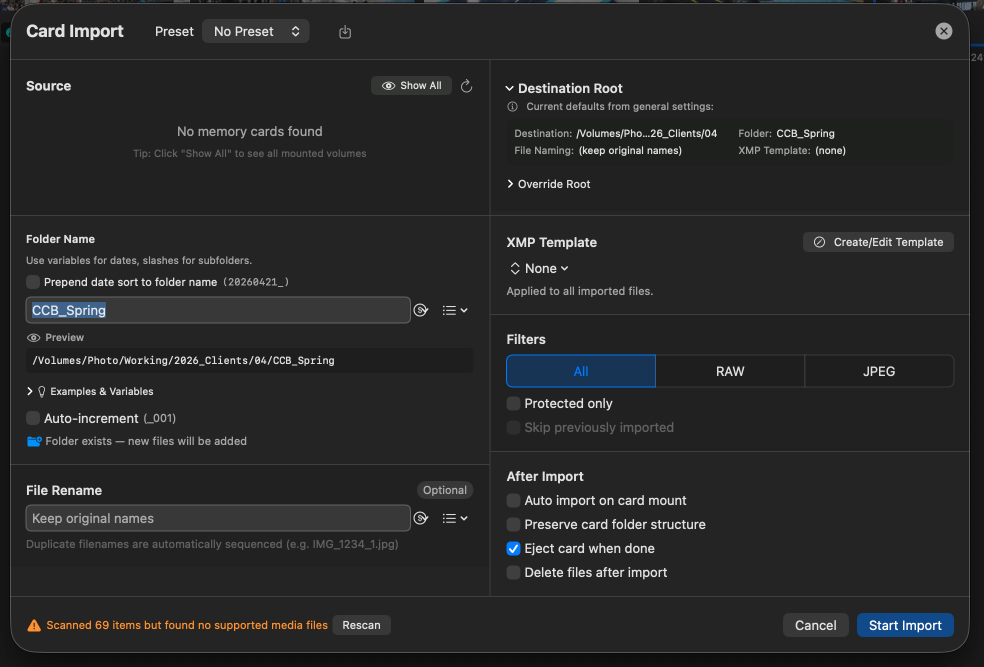Screen dimensions: 984x667
Task: Click the 'No memory cards found' message
Action: coord(250,132)
